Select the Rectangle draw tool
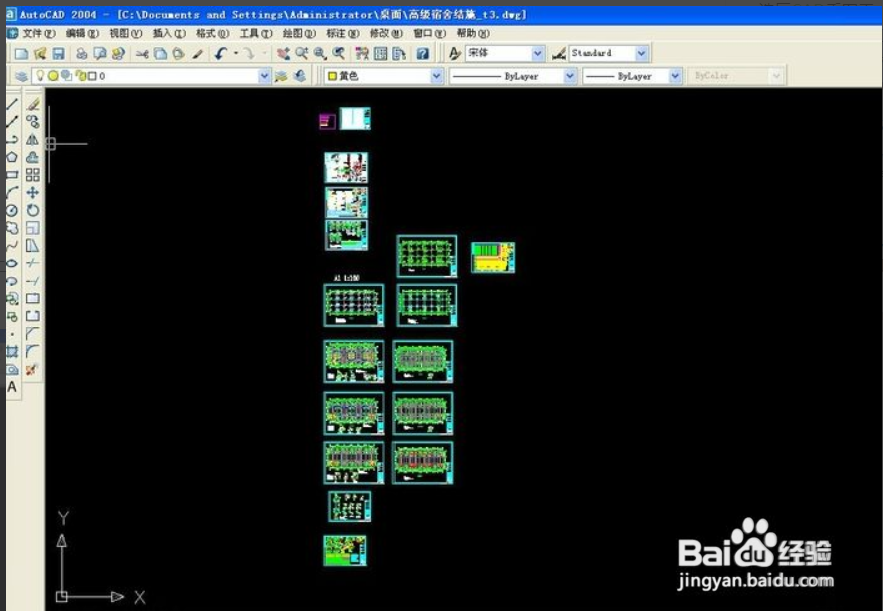883x611 pixels. [x=12, y=175]
